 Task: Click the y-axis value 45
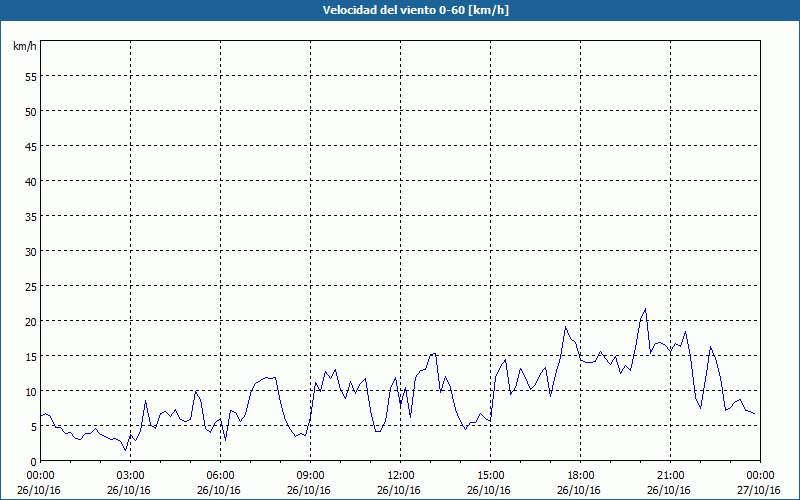(31, 146)
